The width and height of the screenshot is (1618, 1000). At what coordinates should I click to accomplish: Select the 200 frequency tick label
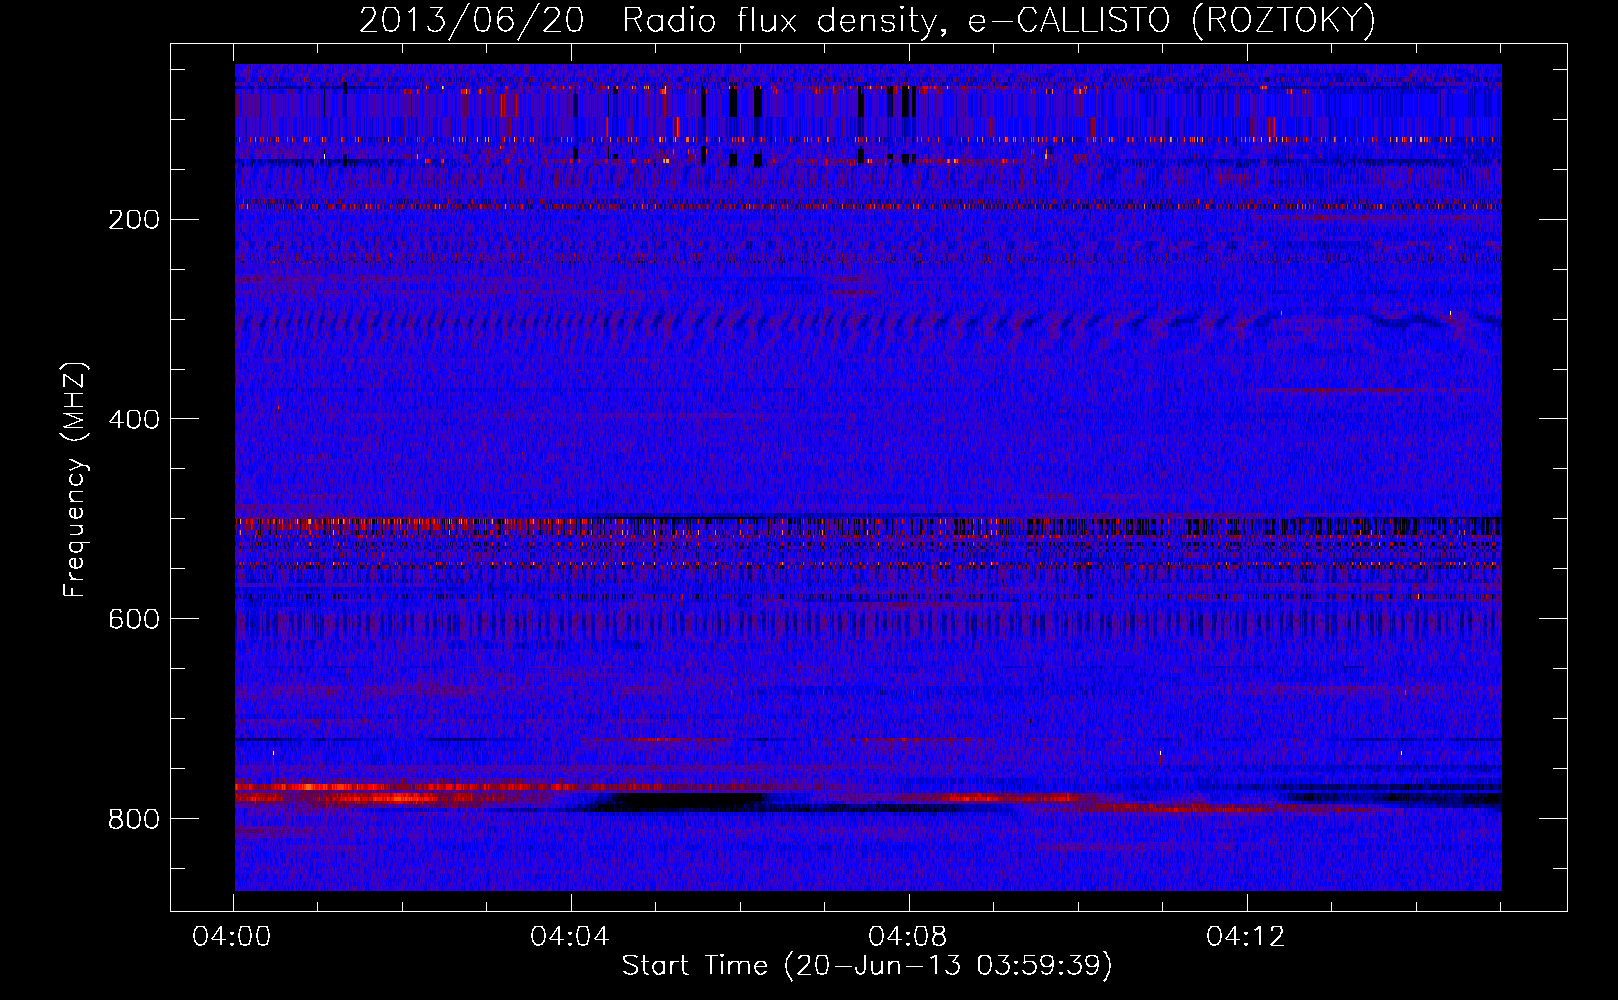click(x=134, y=220)
